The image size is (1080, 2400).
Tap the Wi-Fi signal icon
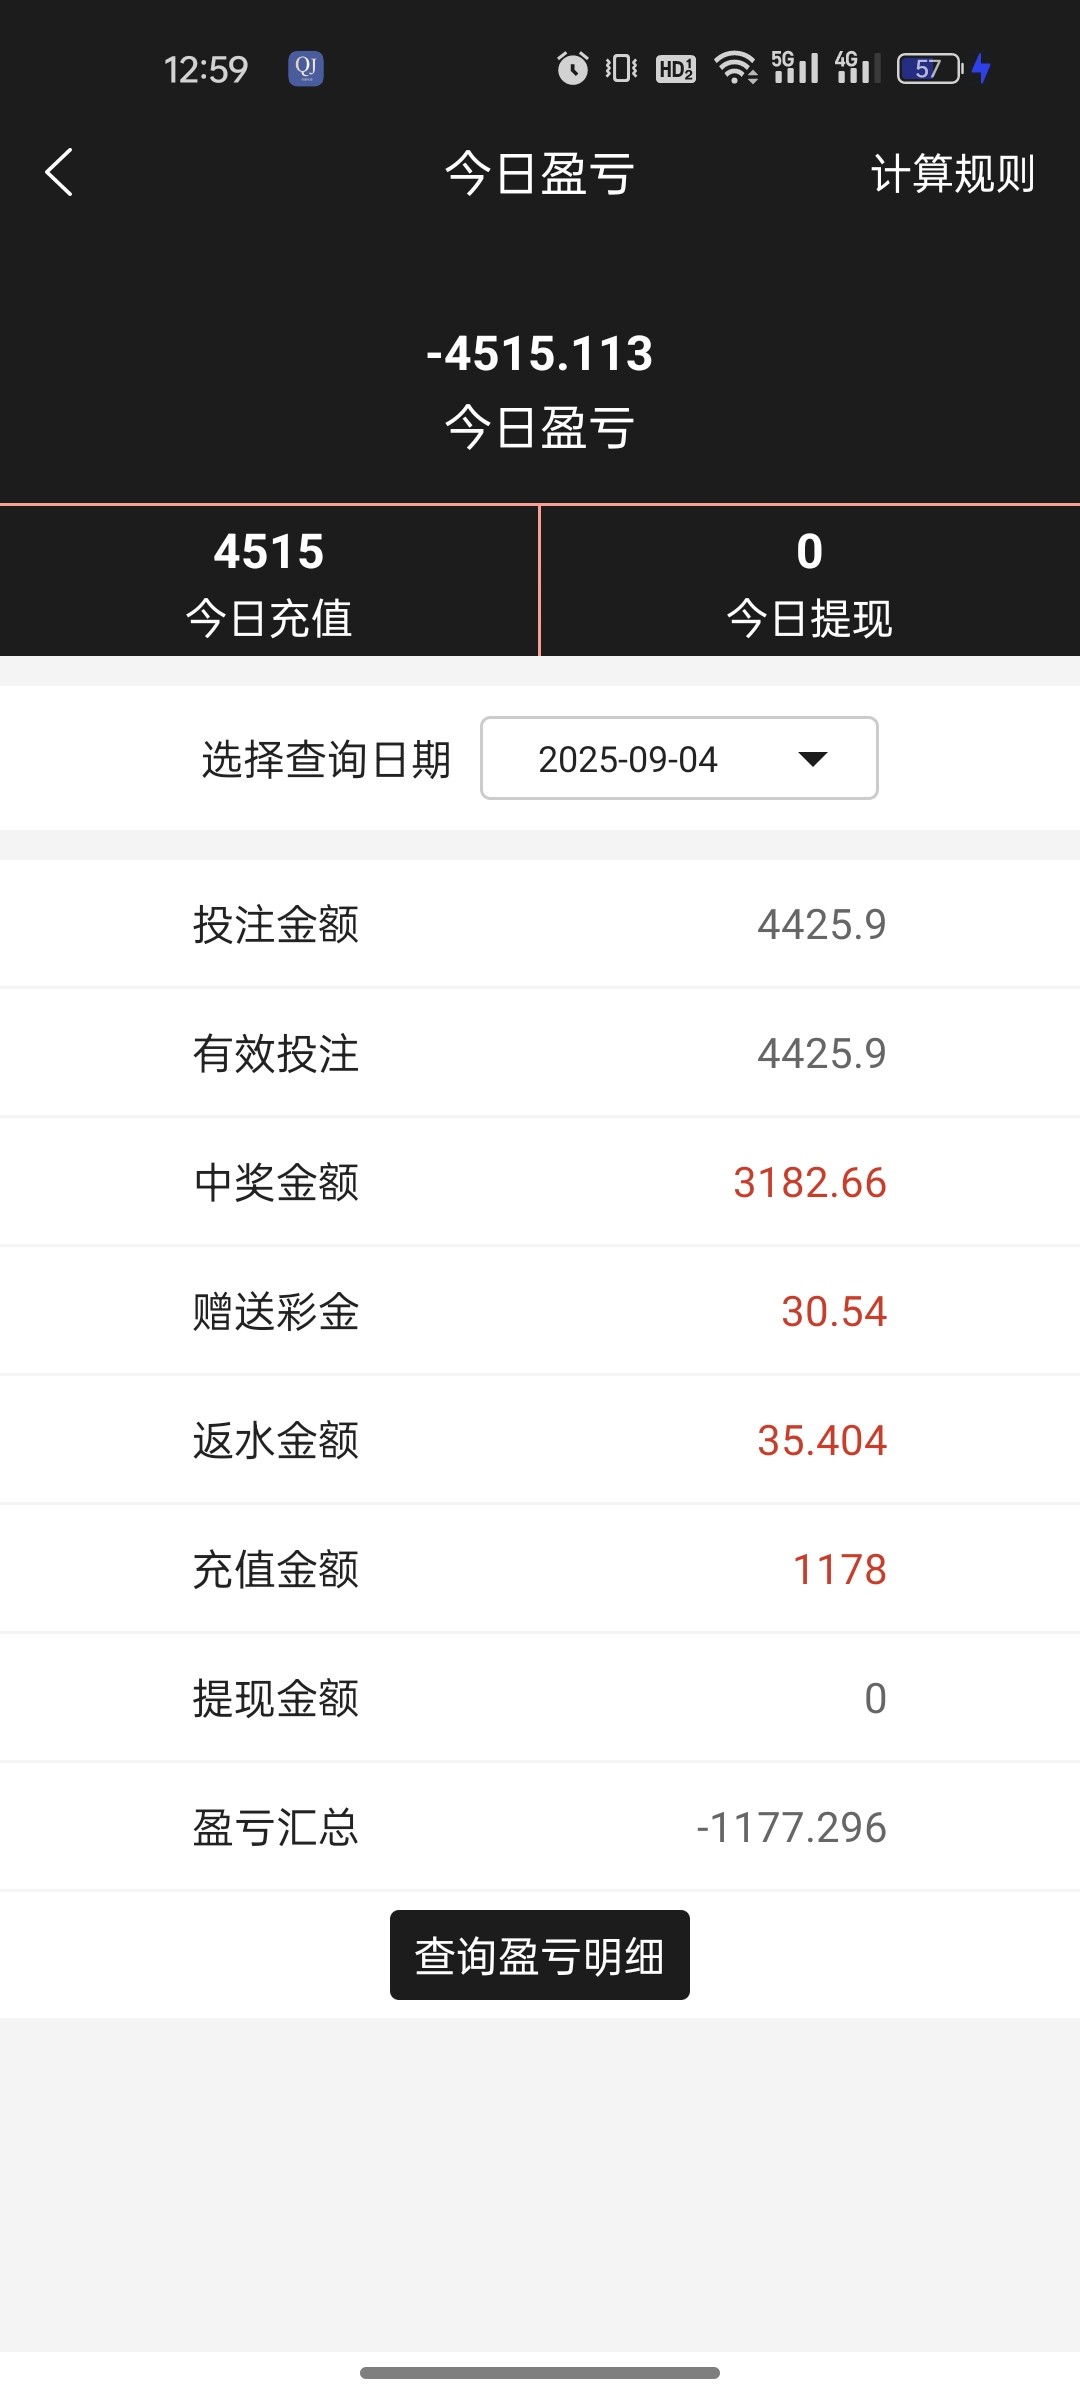[x=735, y=68]
